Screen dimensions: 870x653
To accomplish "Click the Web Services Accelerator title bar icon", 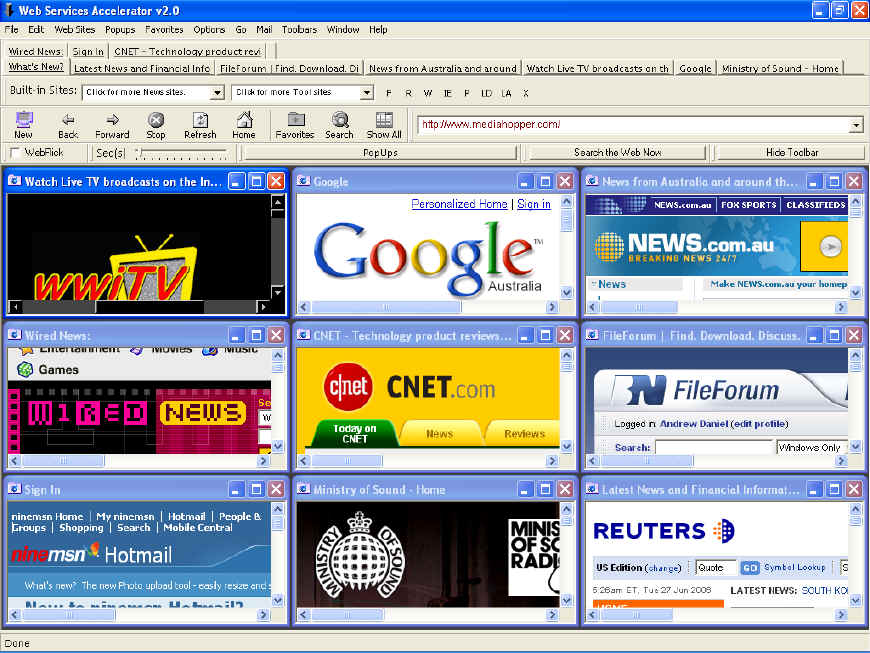I will click(x=9, y=11).
